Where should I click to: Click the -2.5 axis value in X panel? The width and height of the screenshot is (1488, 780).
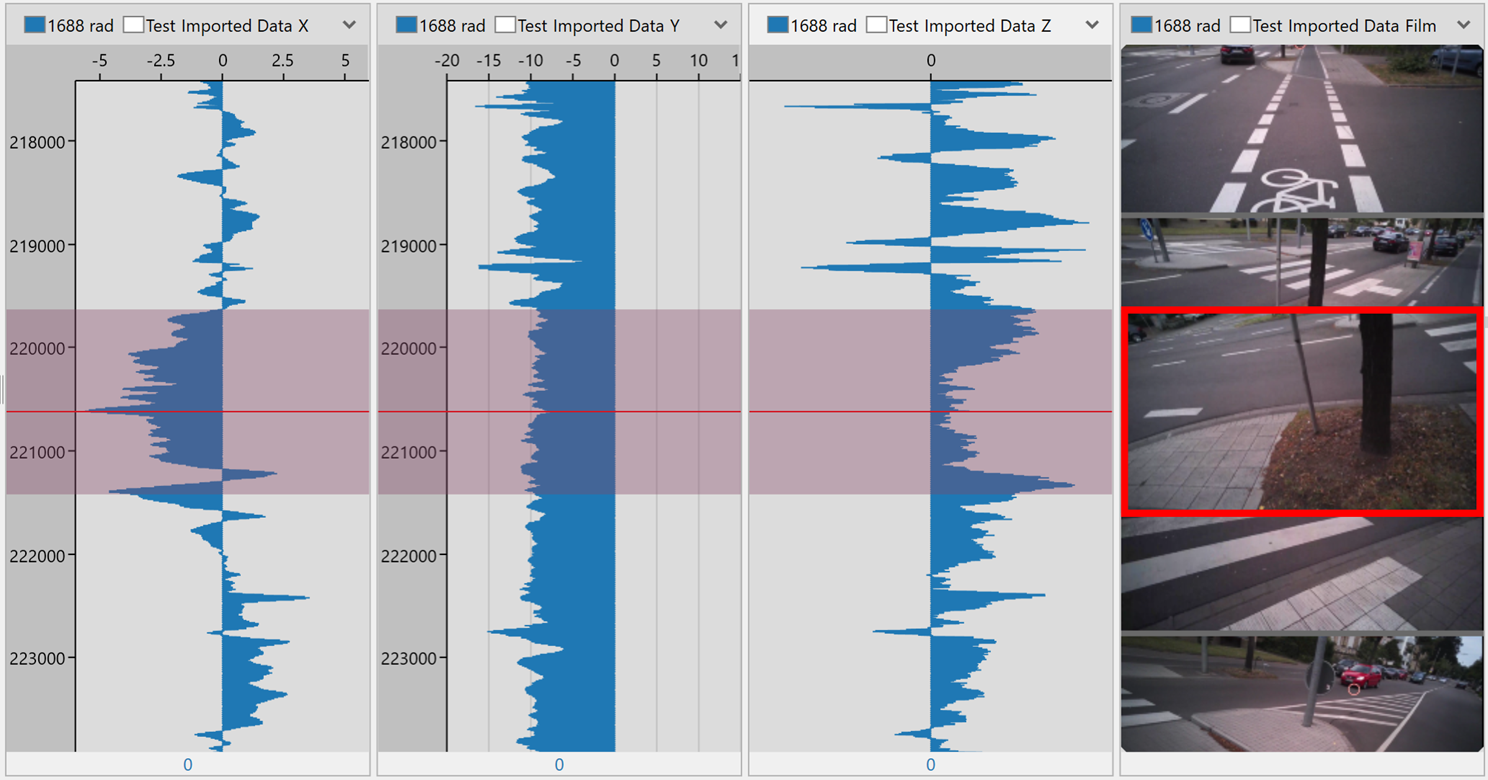tap(161, 61)
